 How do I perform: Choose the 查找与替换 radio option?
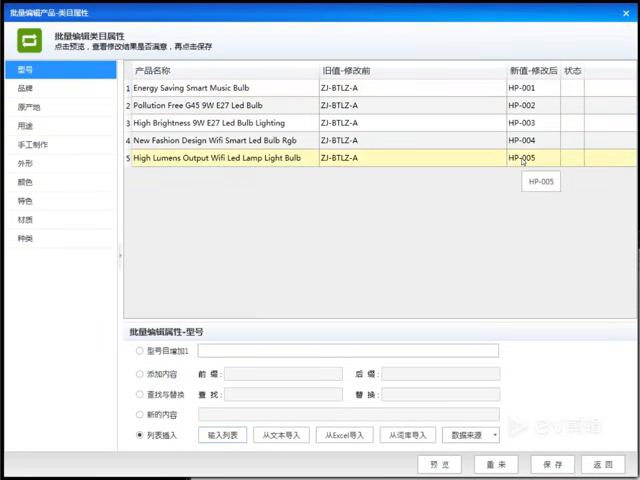[140, 394]
